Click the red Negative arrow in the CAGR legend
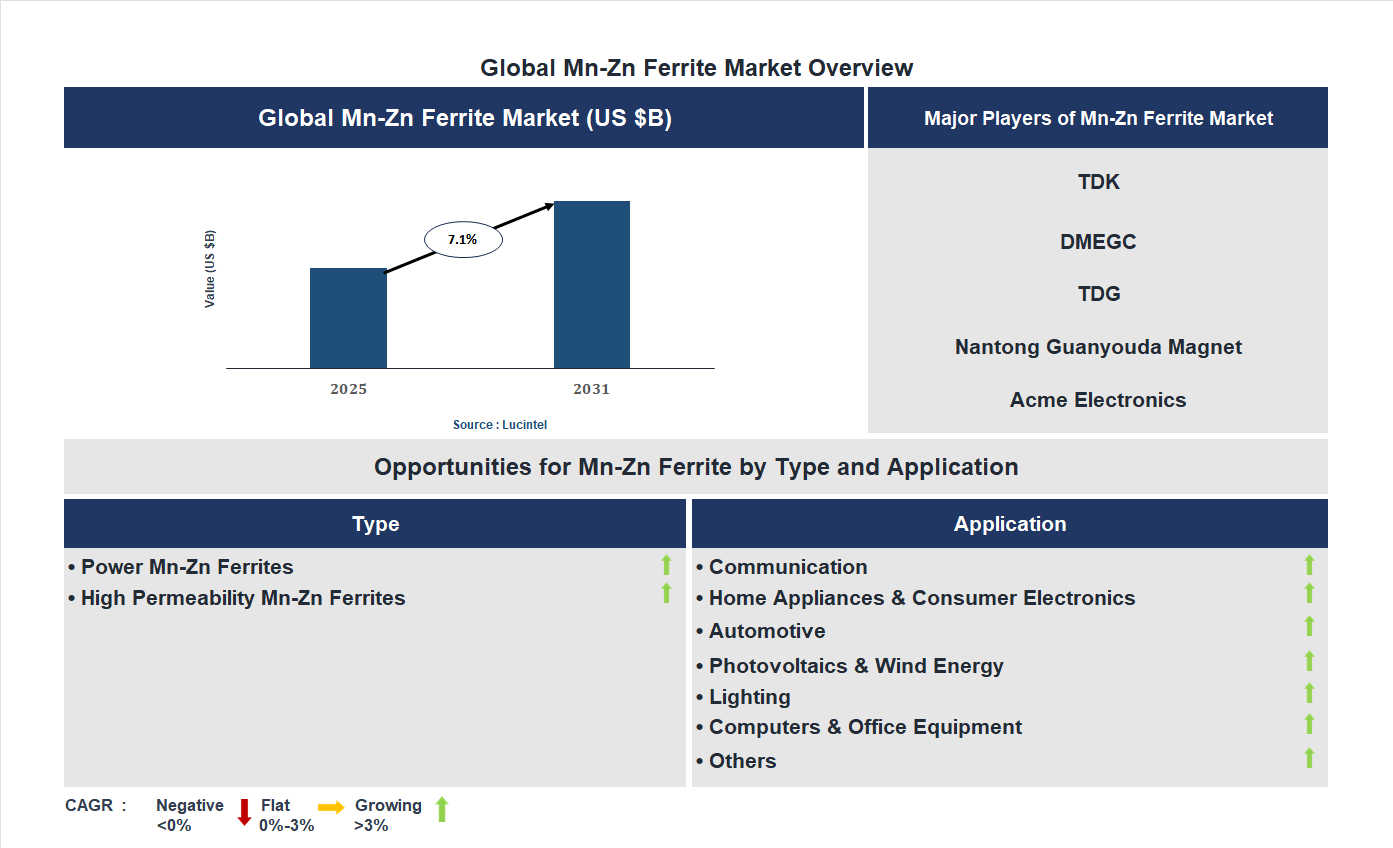1393x848 pixels. point(243,812)
